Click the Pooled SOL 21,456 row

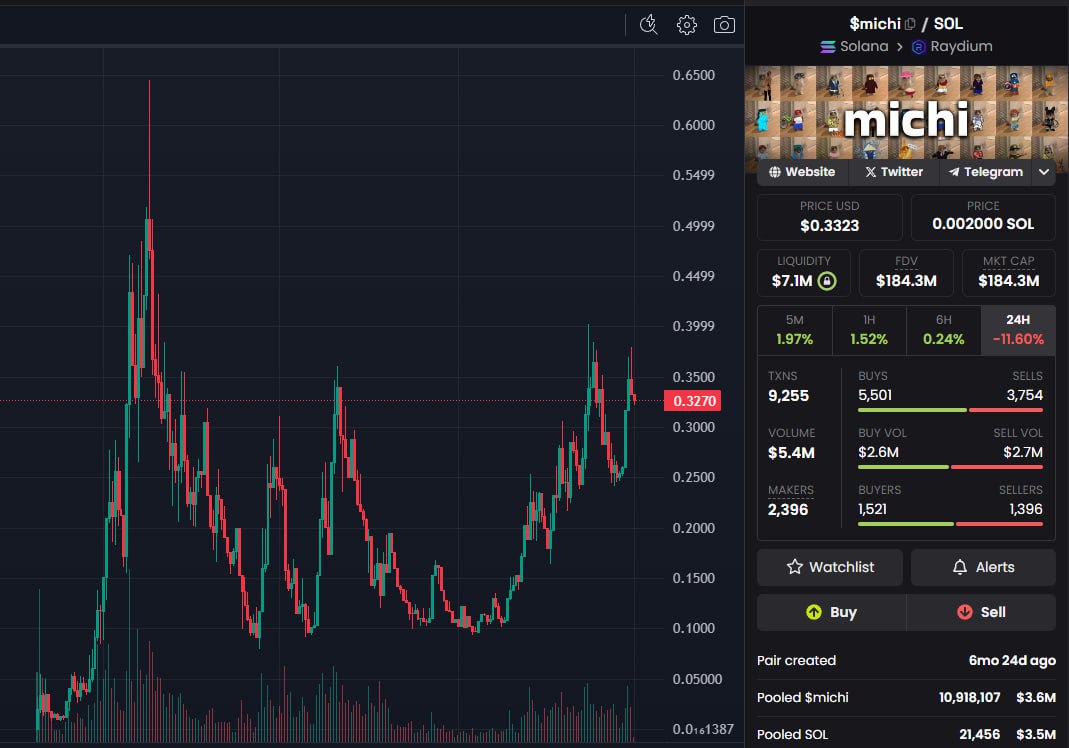906,734
